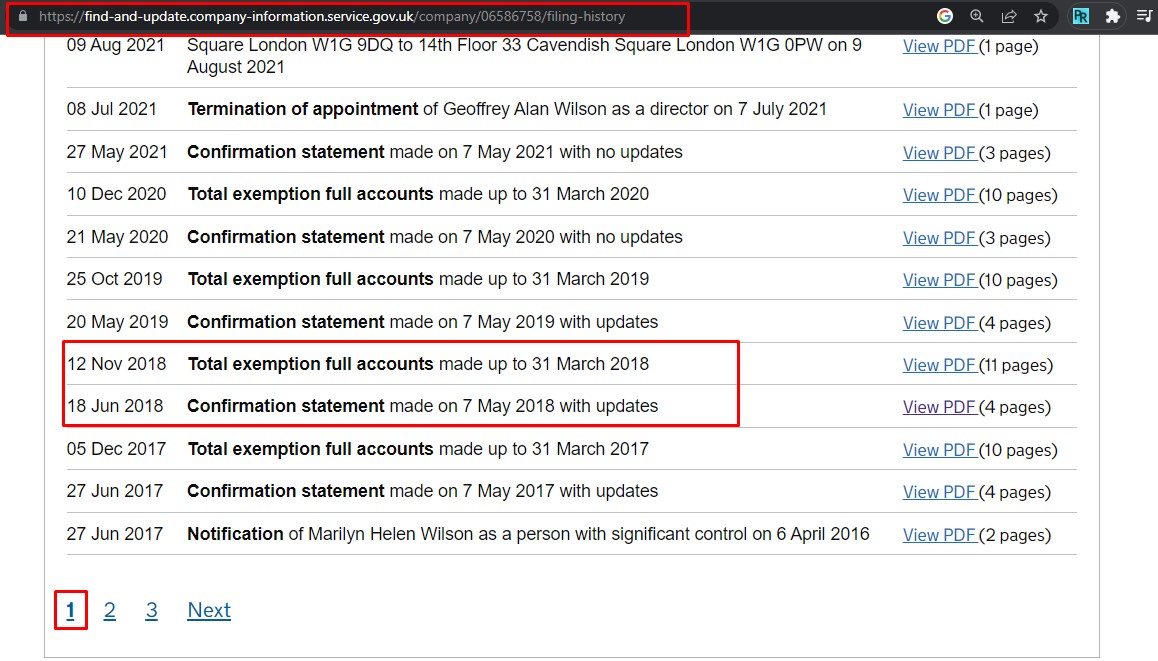This screenshot has width=1158, height=661.
Task: Click the company filing-history URL in address bar
Action: 332,16
